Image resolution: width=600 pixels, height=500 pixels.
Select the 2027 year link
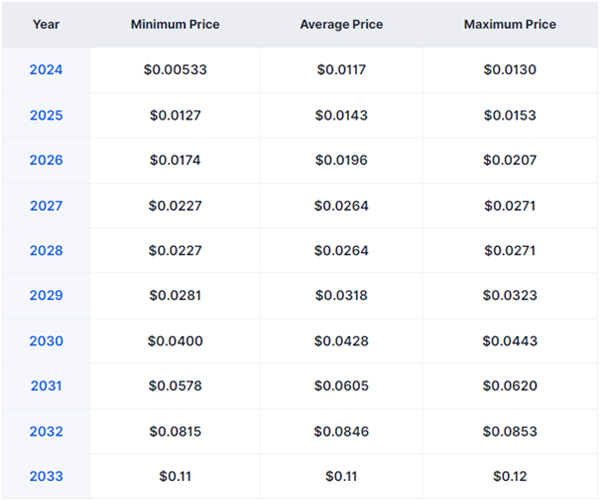tap(46, 206)
